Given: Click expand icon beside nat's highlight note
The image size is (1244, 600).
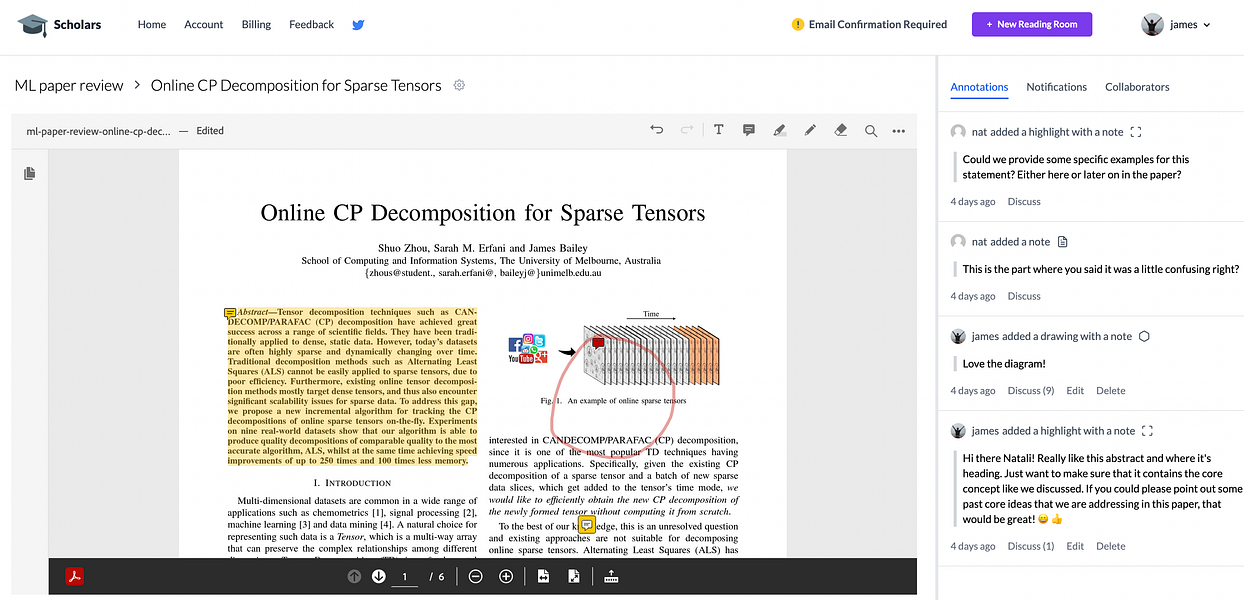Looking at the screenshot, I should click(1135, 132).
